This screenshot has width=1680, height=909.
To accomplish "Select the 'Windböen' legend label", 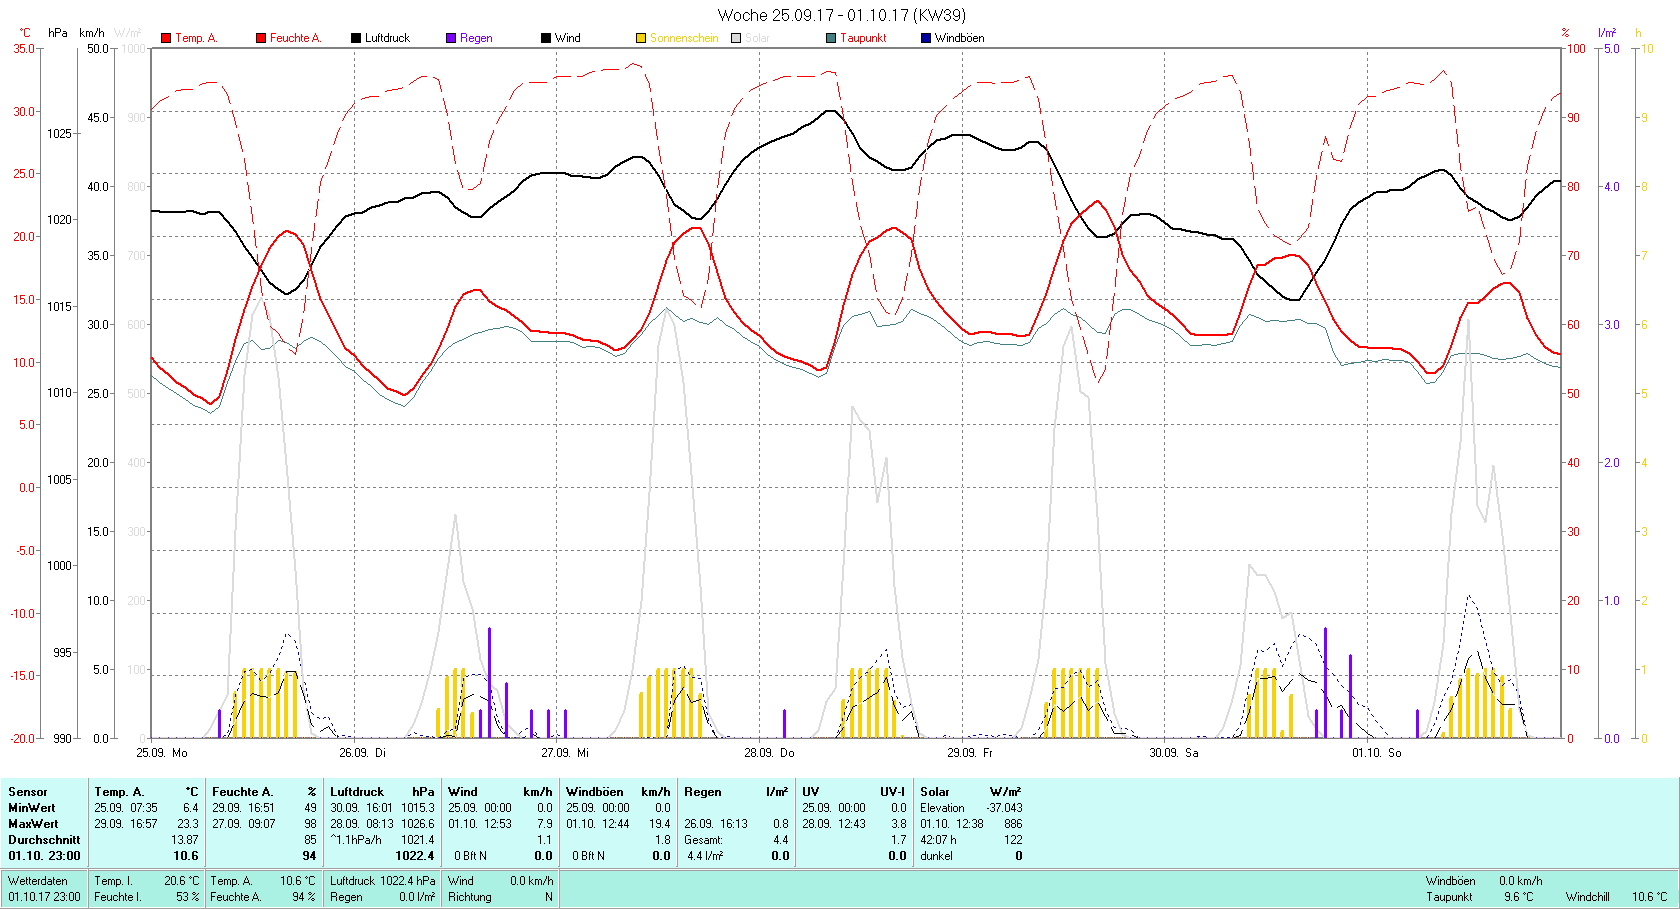I will tap(959, 38).
